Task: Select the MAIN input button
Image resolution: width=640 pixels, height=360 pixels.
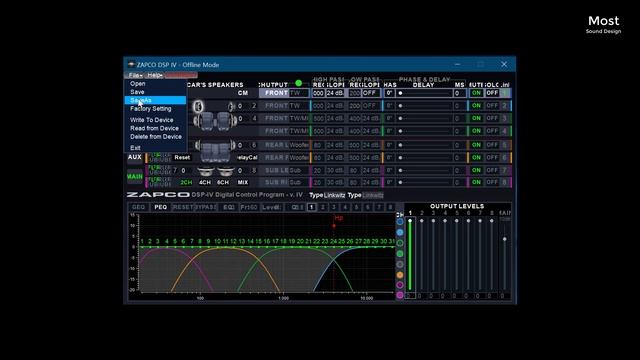Action: tap(135, 177)
